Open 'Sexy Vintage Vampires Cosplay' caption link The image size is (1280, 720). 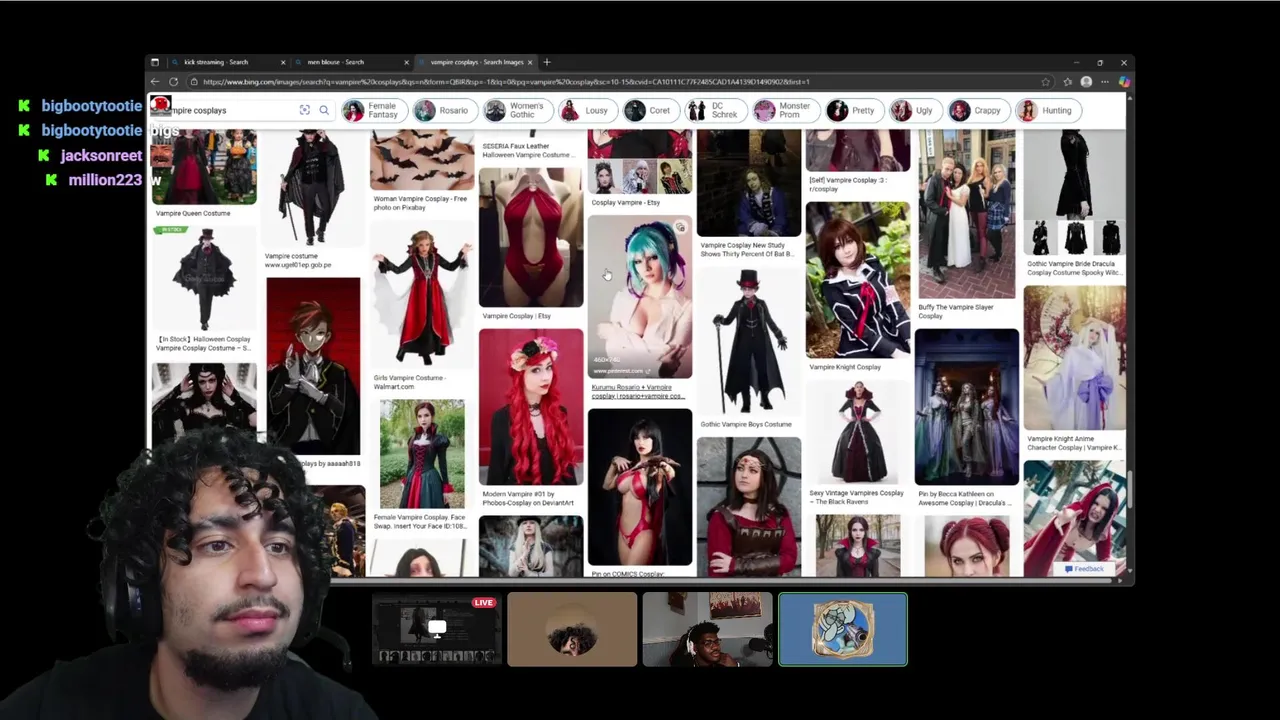[x=856, y=497]
